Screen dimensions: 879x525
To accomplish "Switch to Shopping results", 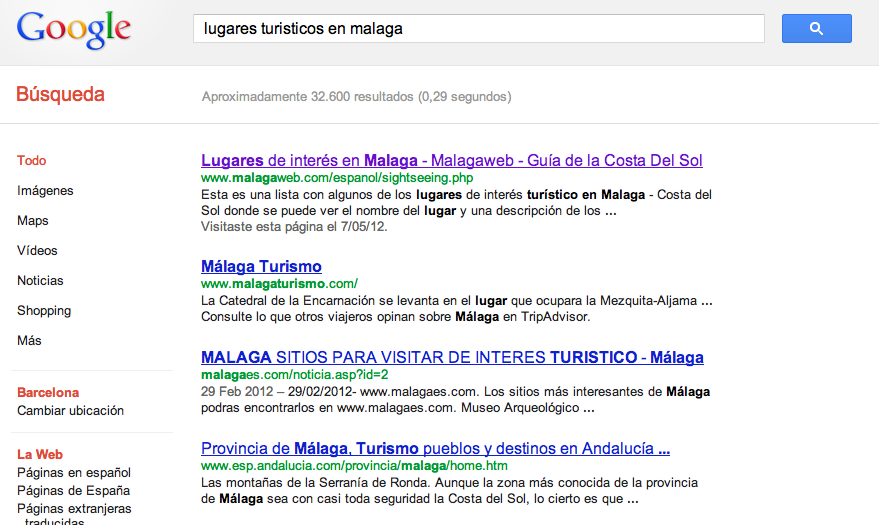I will [x=44, y=311].
